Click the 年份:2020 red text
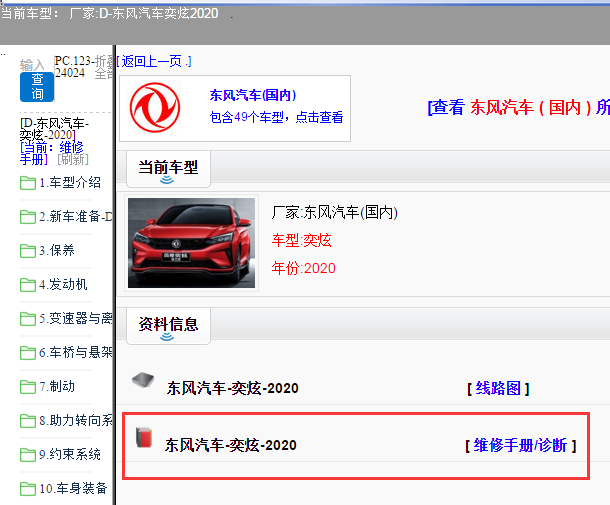 (303, 268)
